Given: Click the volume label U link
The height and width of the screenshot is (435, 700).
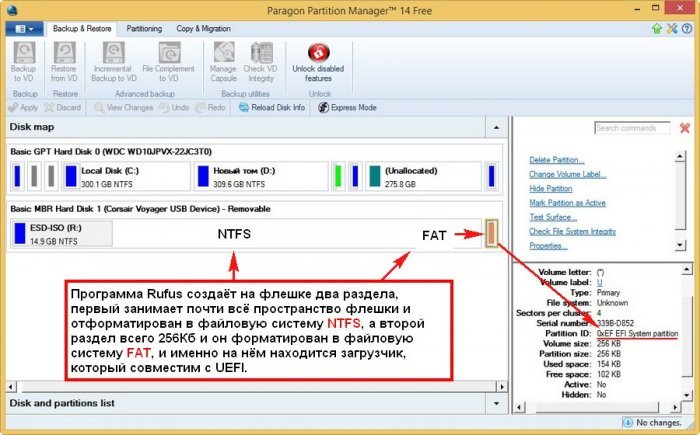Looking at the screenshot, I should (x=599, y=283).
